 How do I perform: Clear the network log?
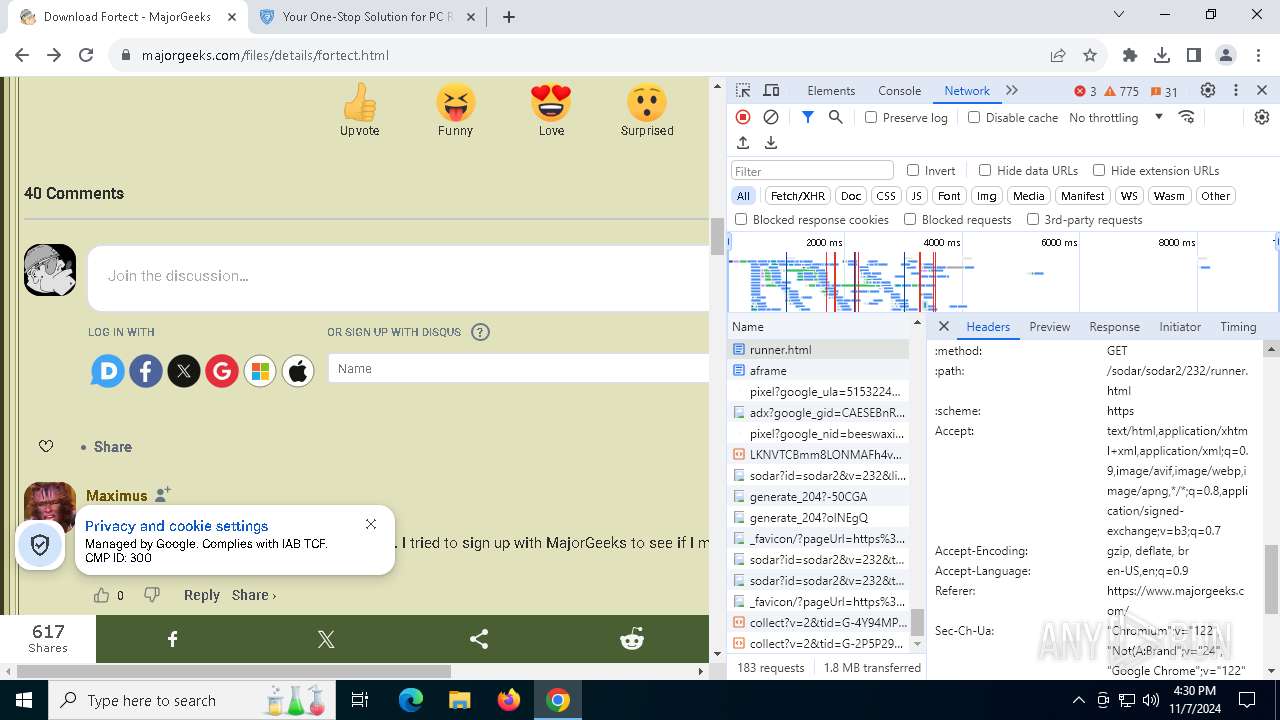771,117
